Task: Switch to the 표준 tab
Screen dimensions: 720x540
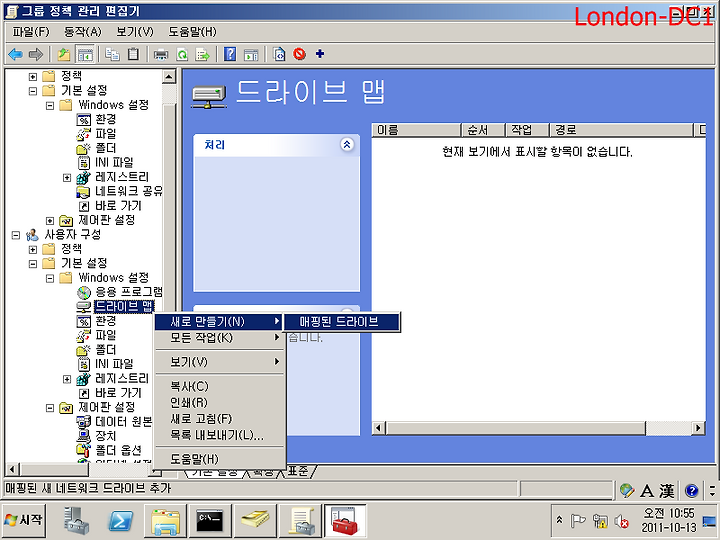Action: point(298,471)
